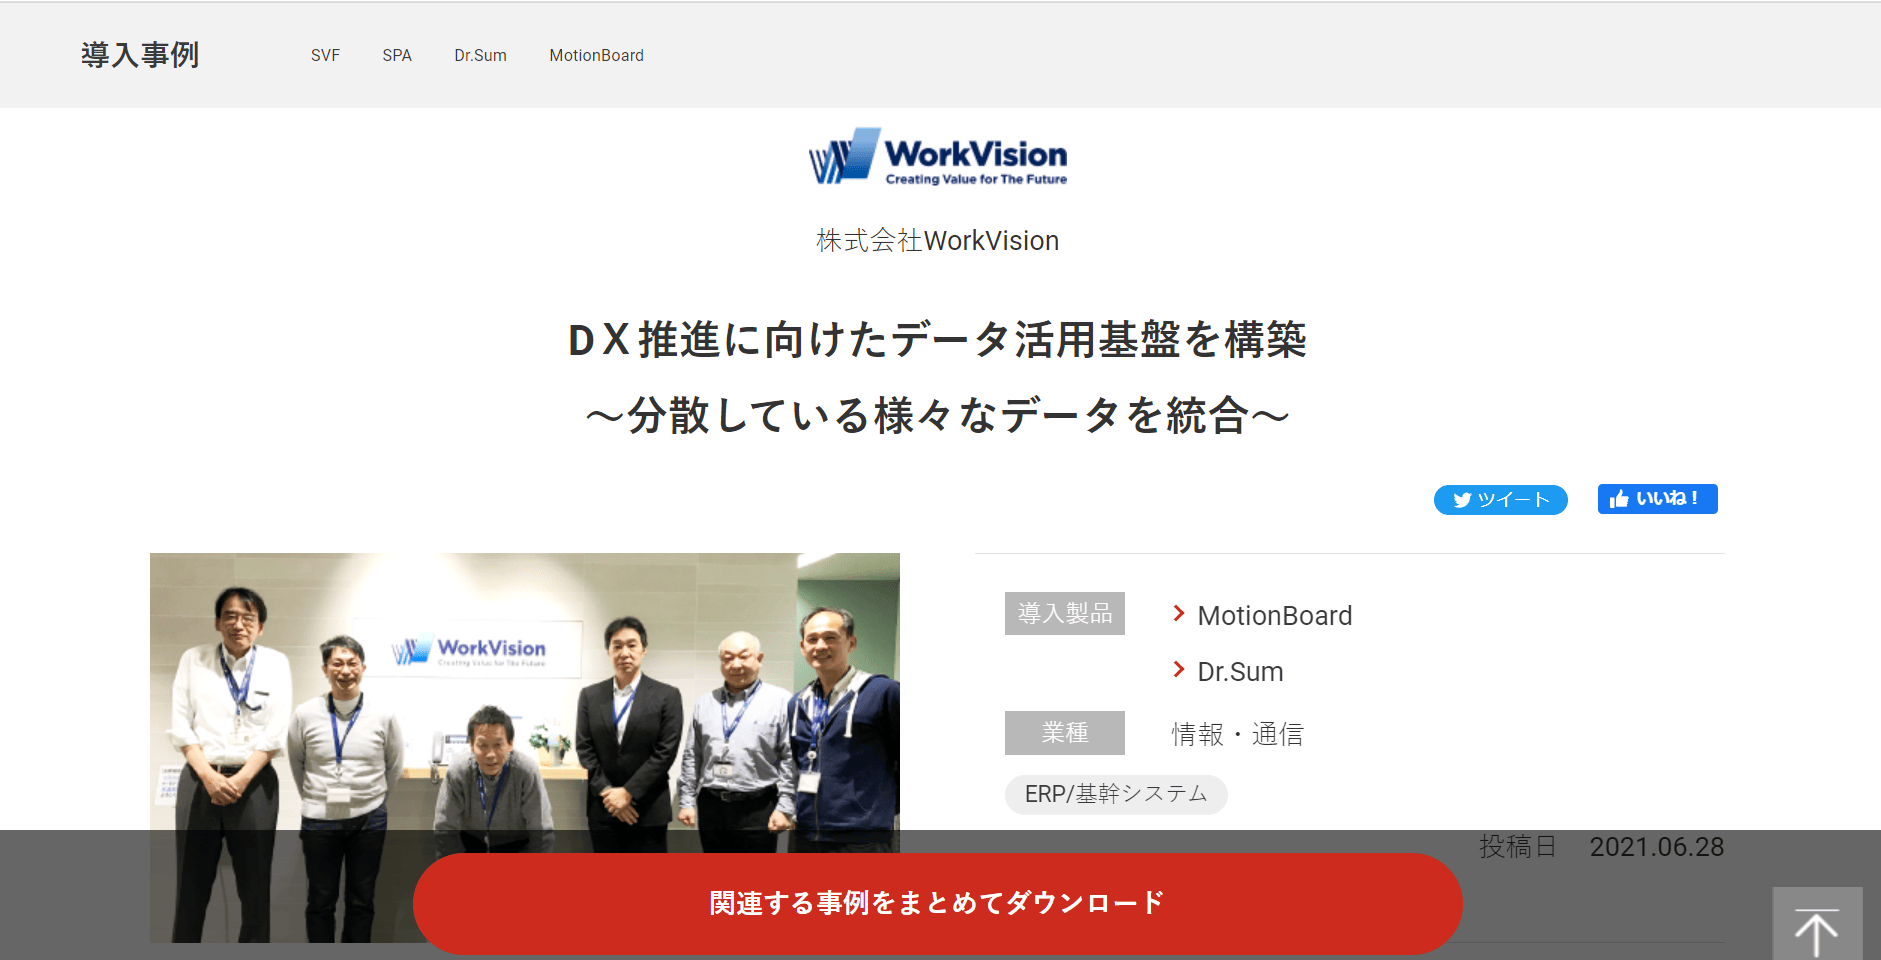
Task: Click the back-to-top arrow icon
Action: (x=1817, y=927)
